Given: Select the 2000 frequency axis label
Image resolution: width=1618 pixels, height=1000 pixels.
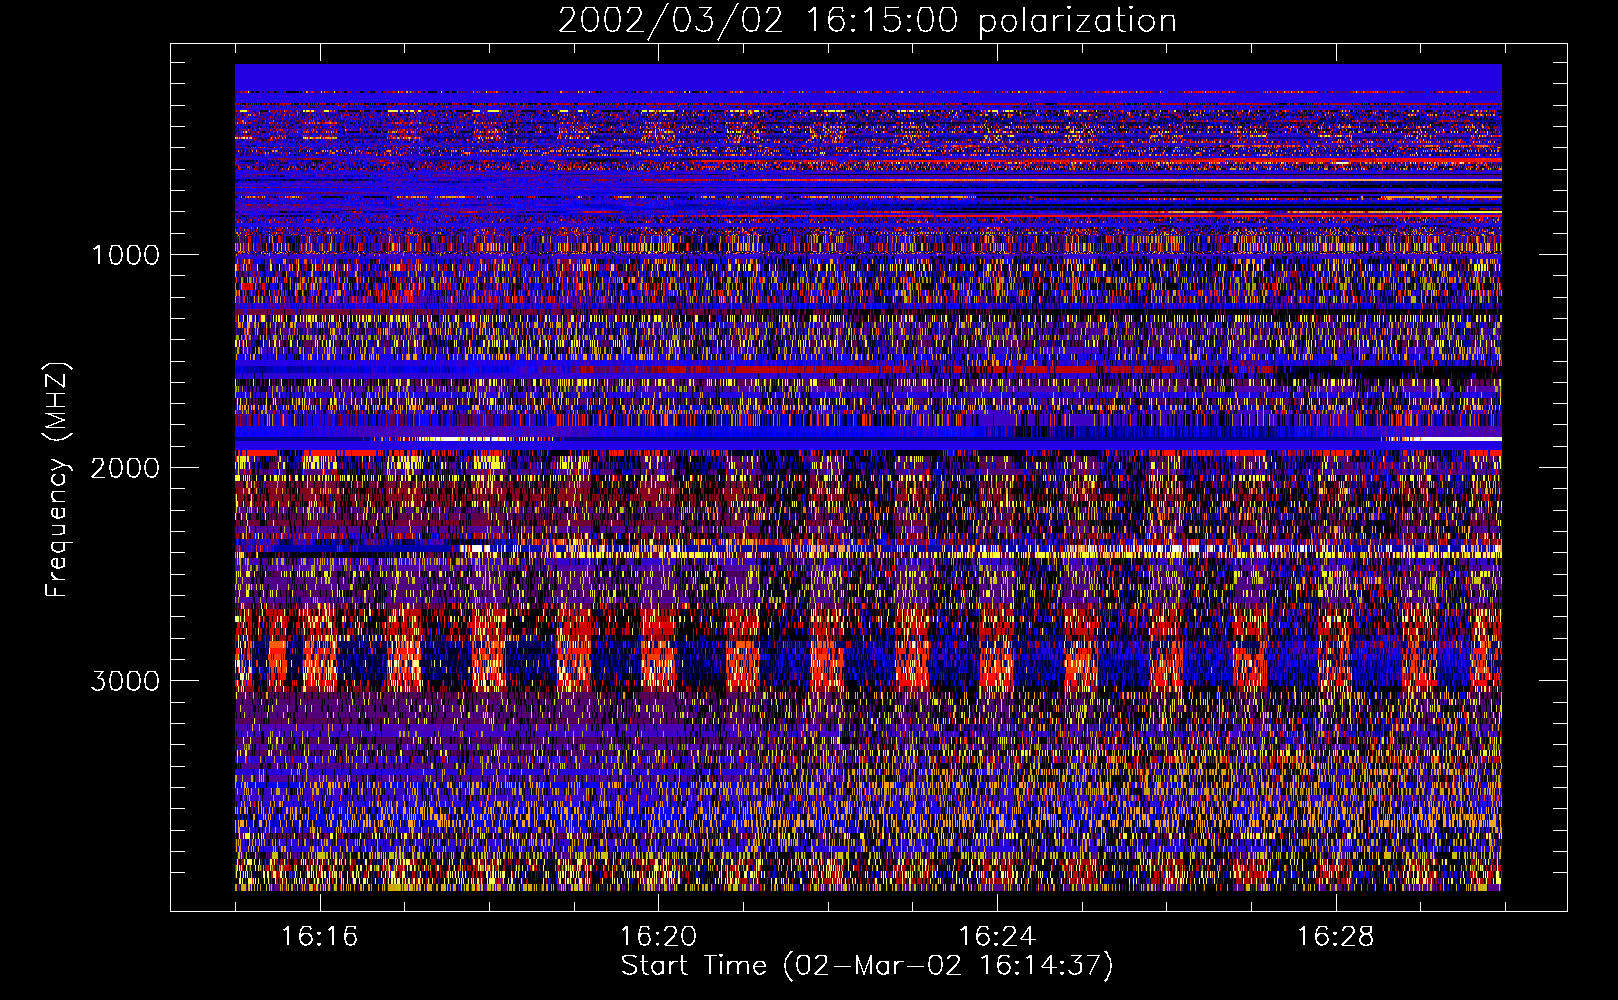Looking at the screenshot, I should [x=125, y=468].
